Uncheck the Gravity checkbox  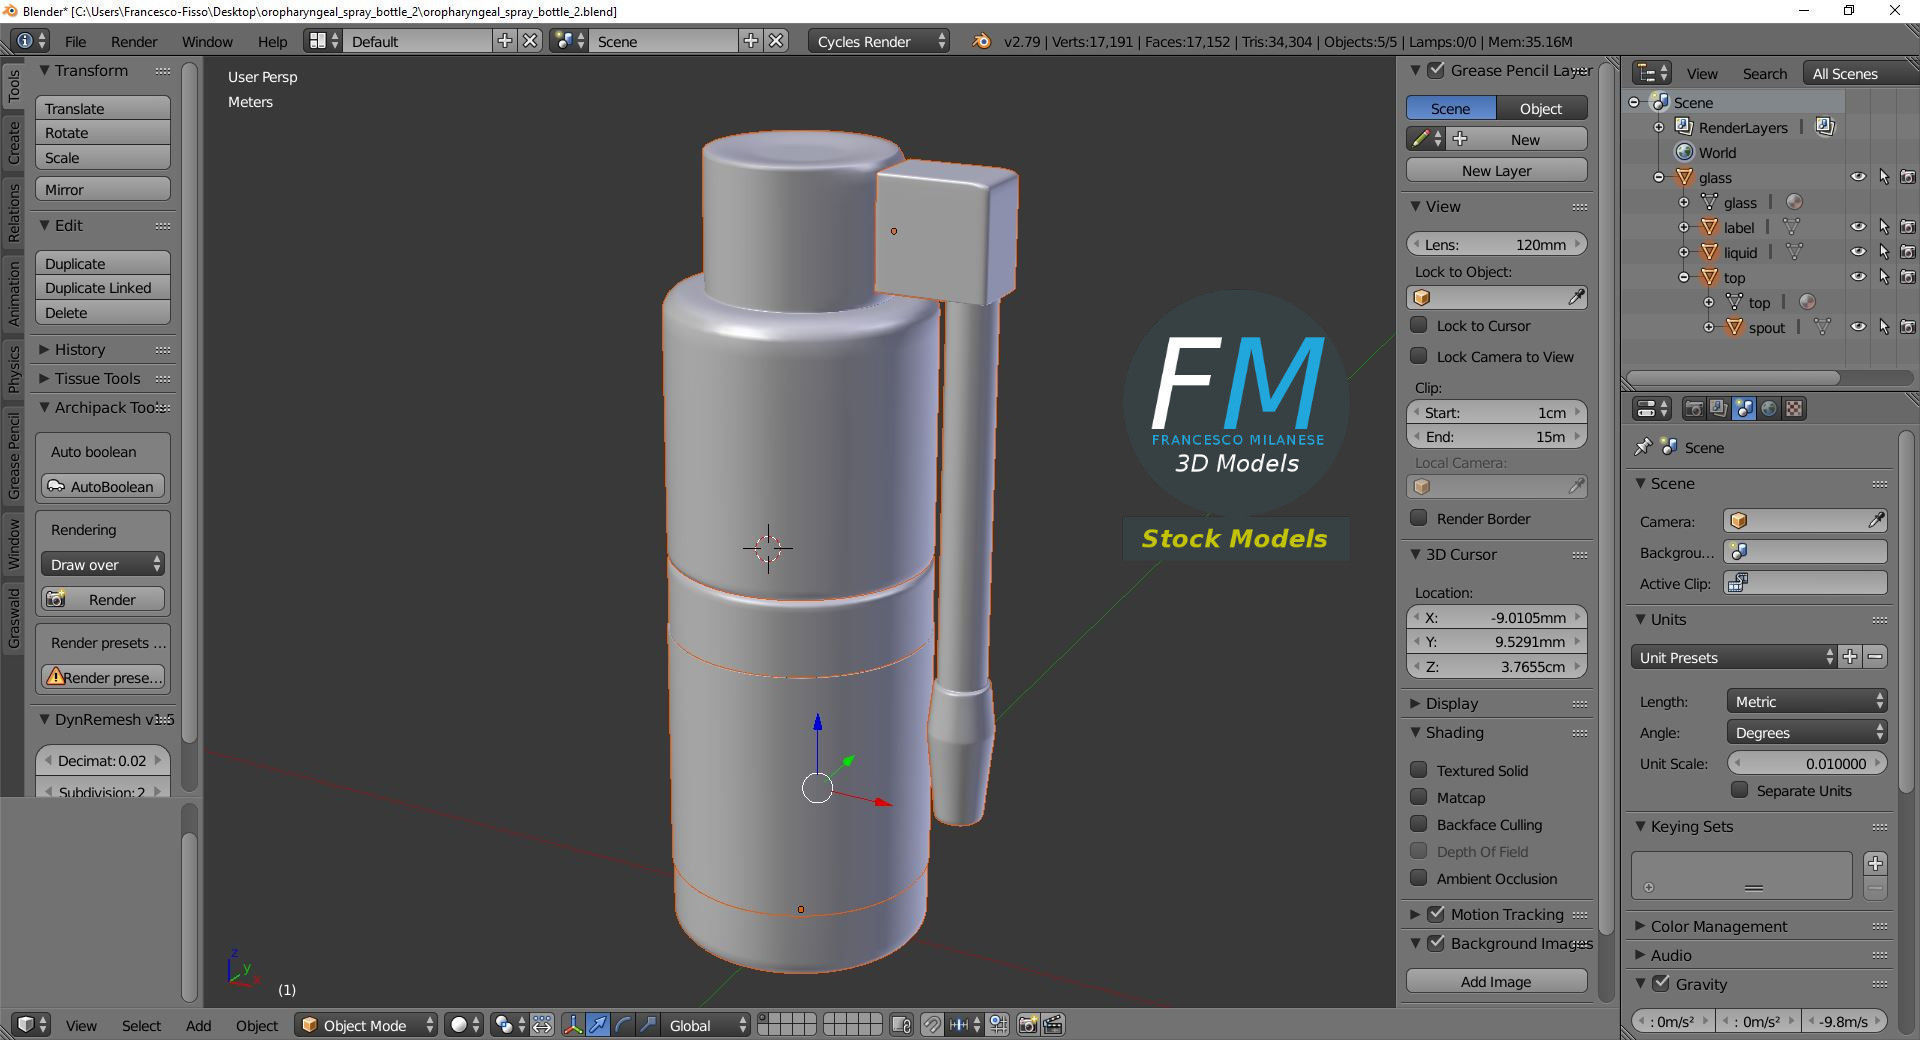(x=1661, y=983)
